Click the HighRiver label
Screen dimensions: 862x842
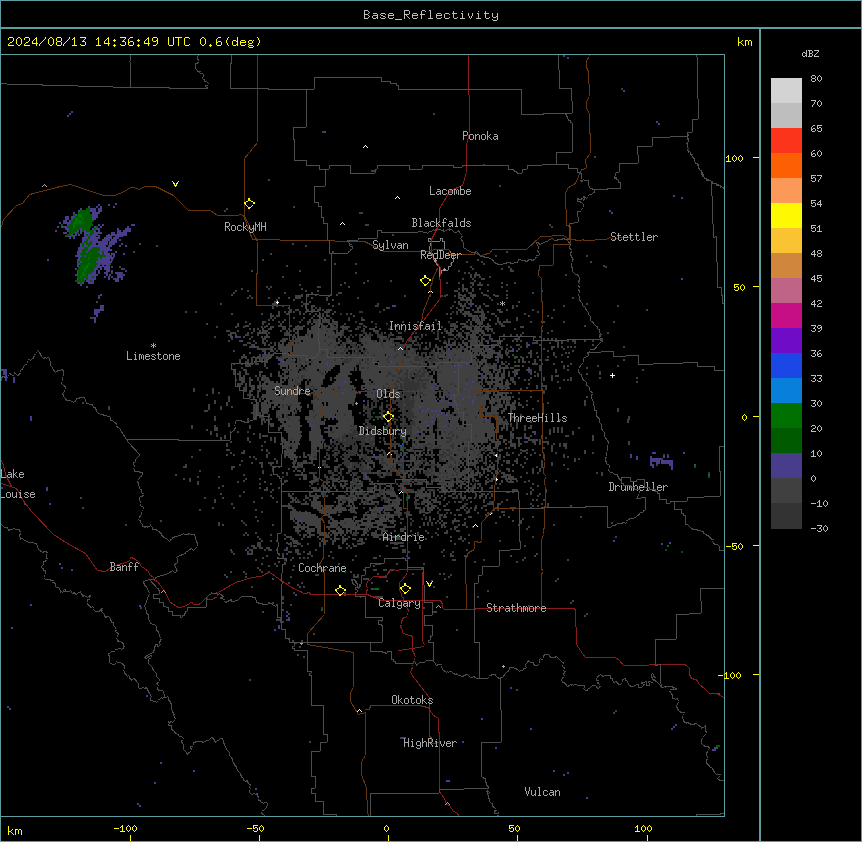[430, 743]
